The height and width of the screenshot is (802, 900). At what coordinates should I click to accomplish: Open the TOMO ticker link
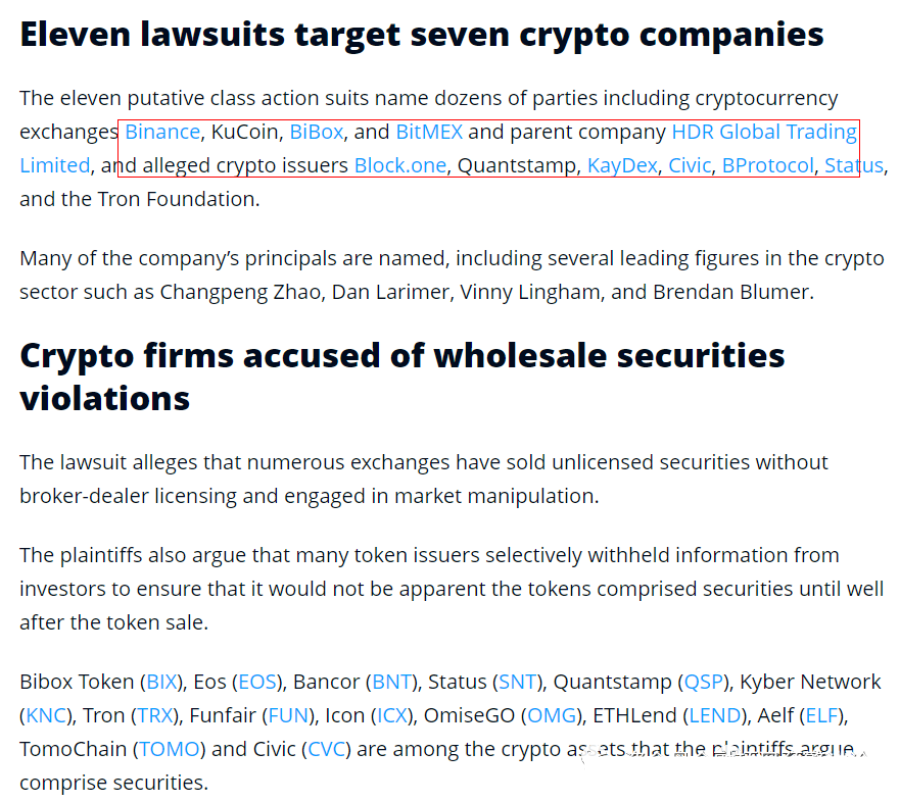169,750
